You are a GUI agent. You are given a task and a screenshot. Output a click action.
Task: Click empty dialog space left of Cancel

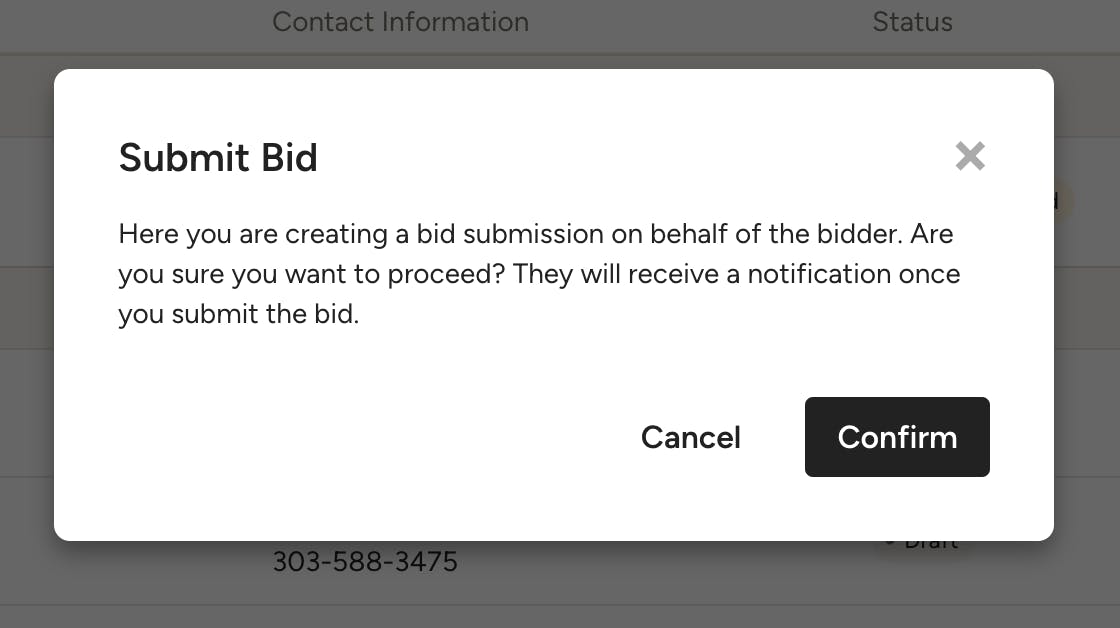[350, 437]
